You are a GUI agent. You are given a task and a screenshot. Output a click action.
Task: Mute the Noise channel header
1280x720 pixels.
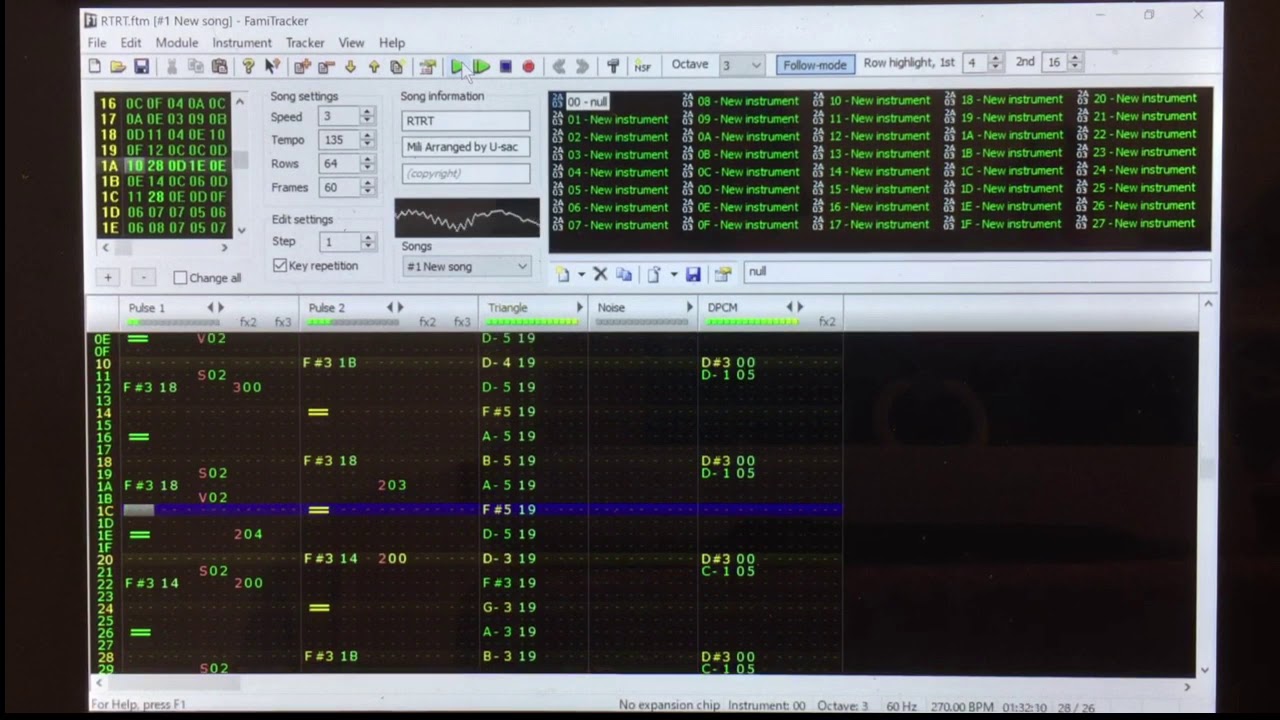click(x=611, y=308)
